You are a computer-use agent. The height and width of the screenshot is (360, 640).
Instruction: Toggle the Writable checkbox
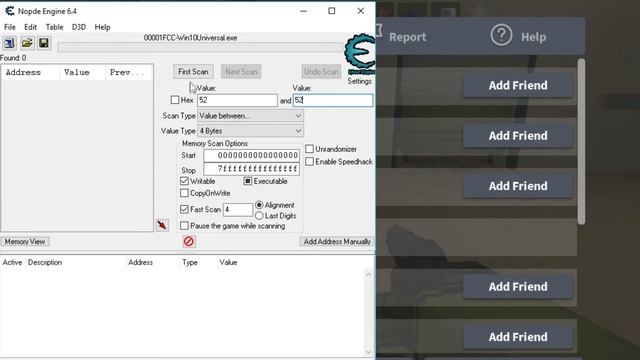(184, 181)
